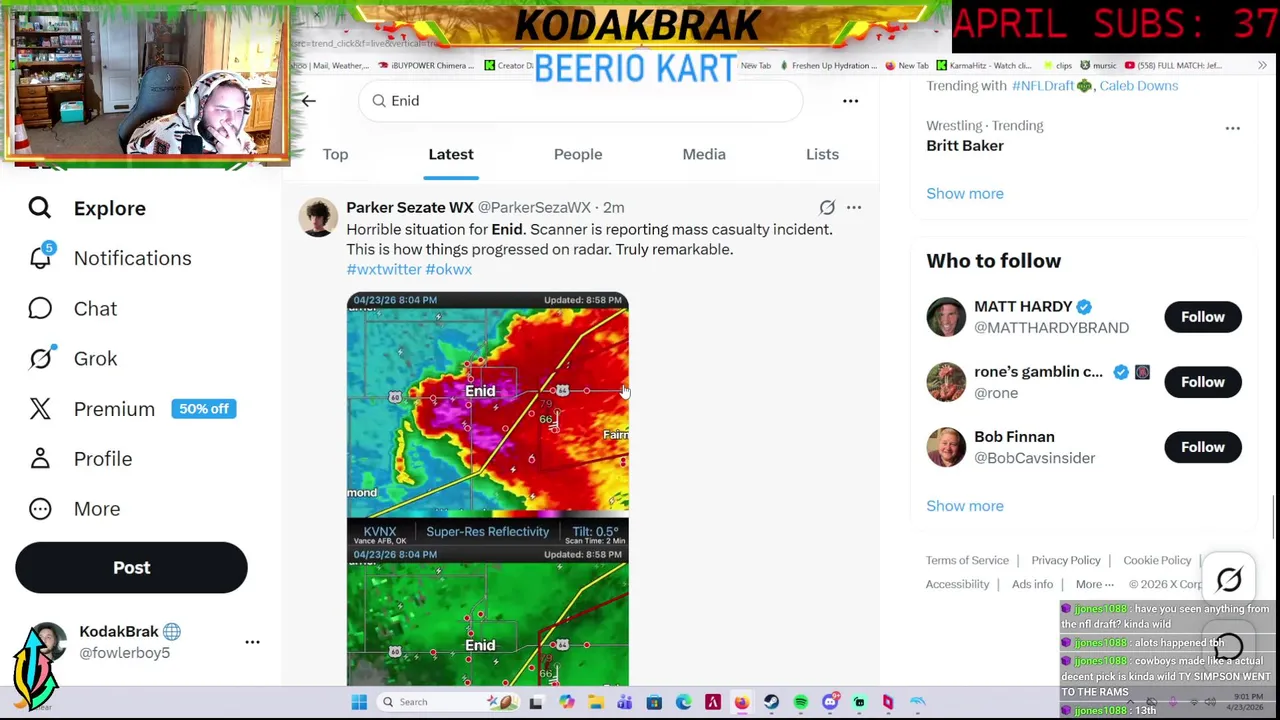This screenshot has height=720, width=1280.
Task: Click the Windows taskbar search box
Action: click(x=448, y=702)
